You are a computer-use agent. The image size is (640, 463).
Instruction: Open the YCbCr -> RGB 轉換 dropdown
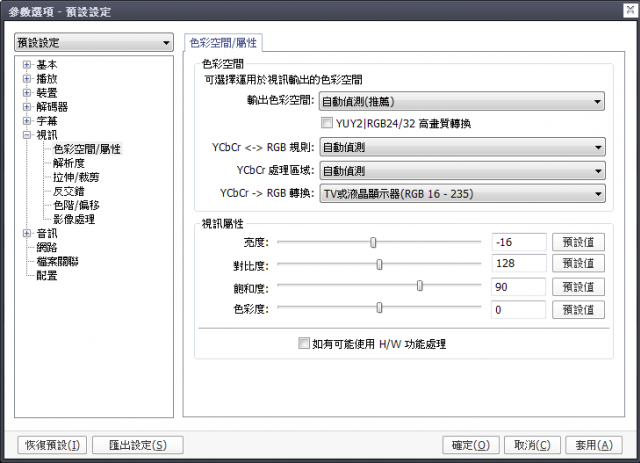point(462,194)
